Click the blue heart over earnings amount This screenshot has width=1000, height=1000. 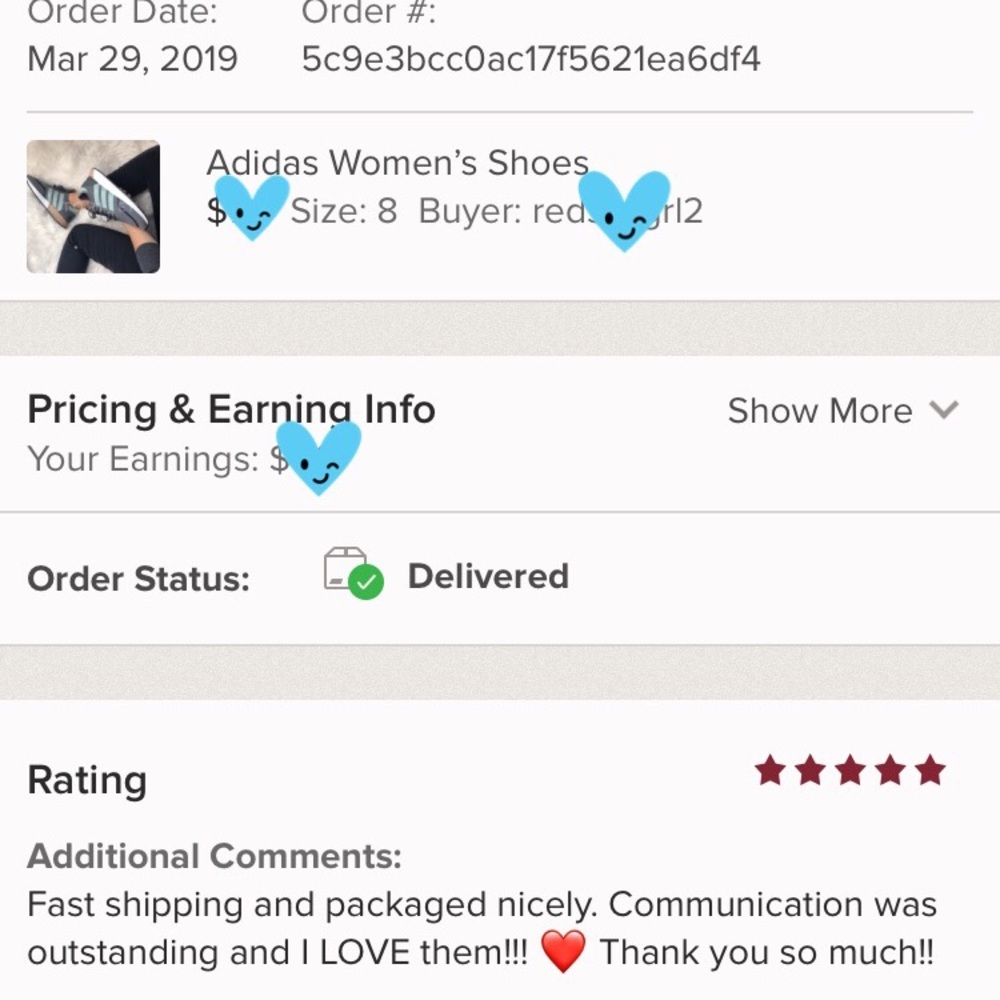(x=318, y=457)
